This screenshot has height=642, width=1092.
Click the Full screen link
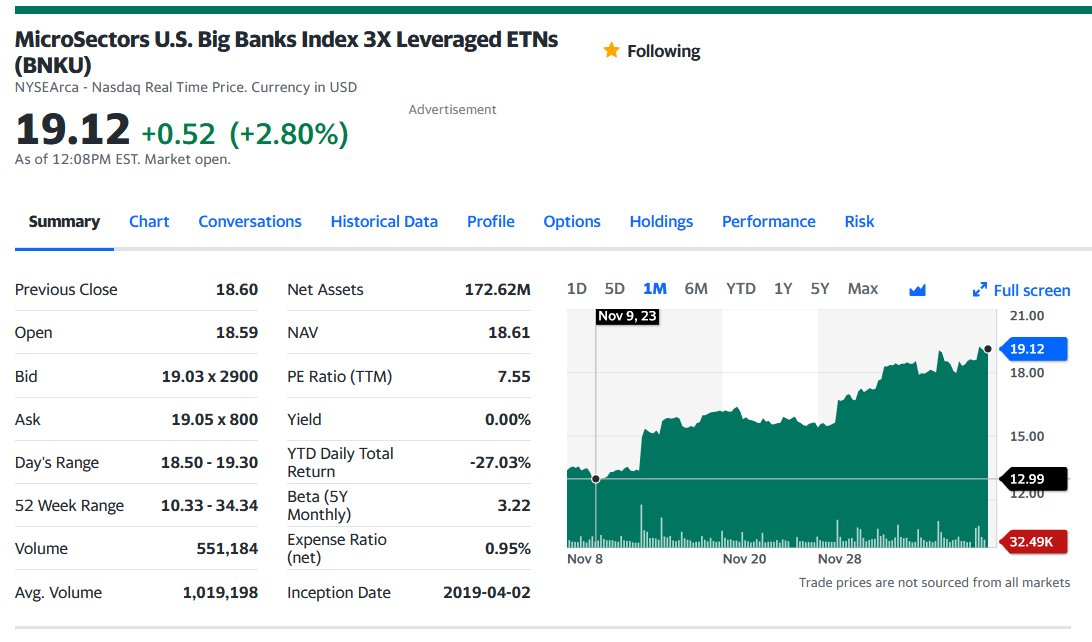[1031, 290]
